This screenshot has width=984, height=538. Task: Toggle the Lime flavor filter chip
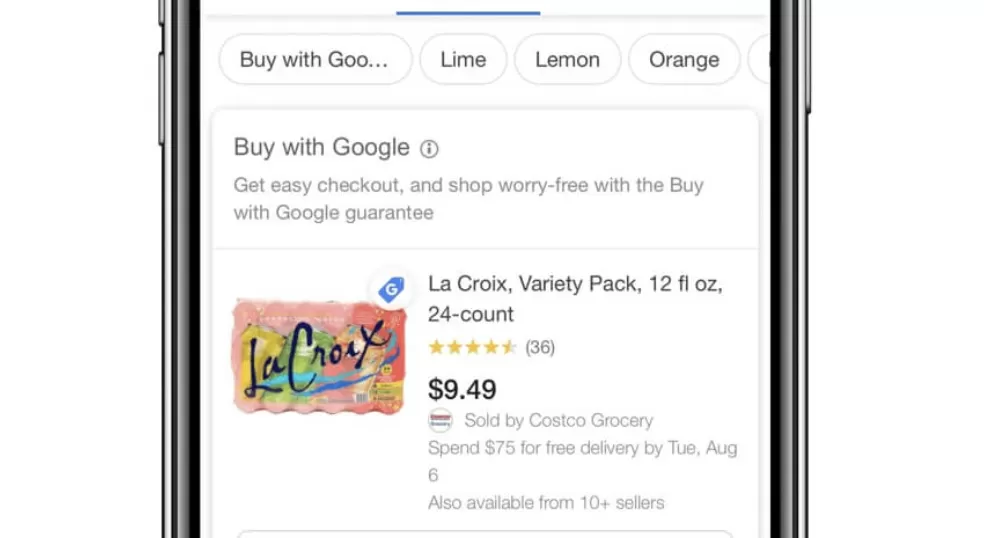463,60
